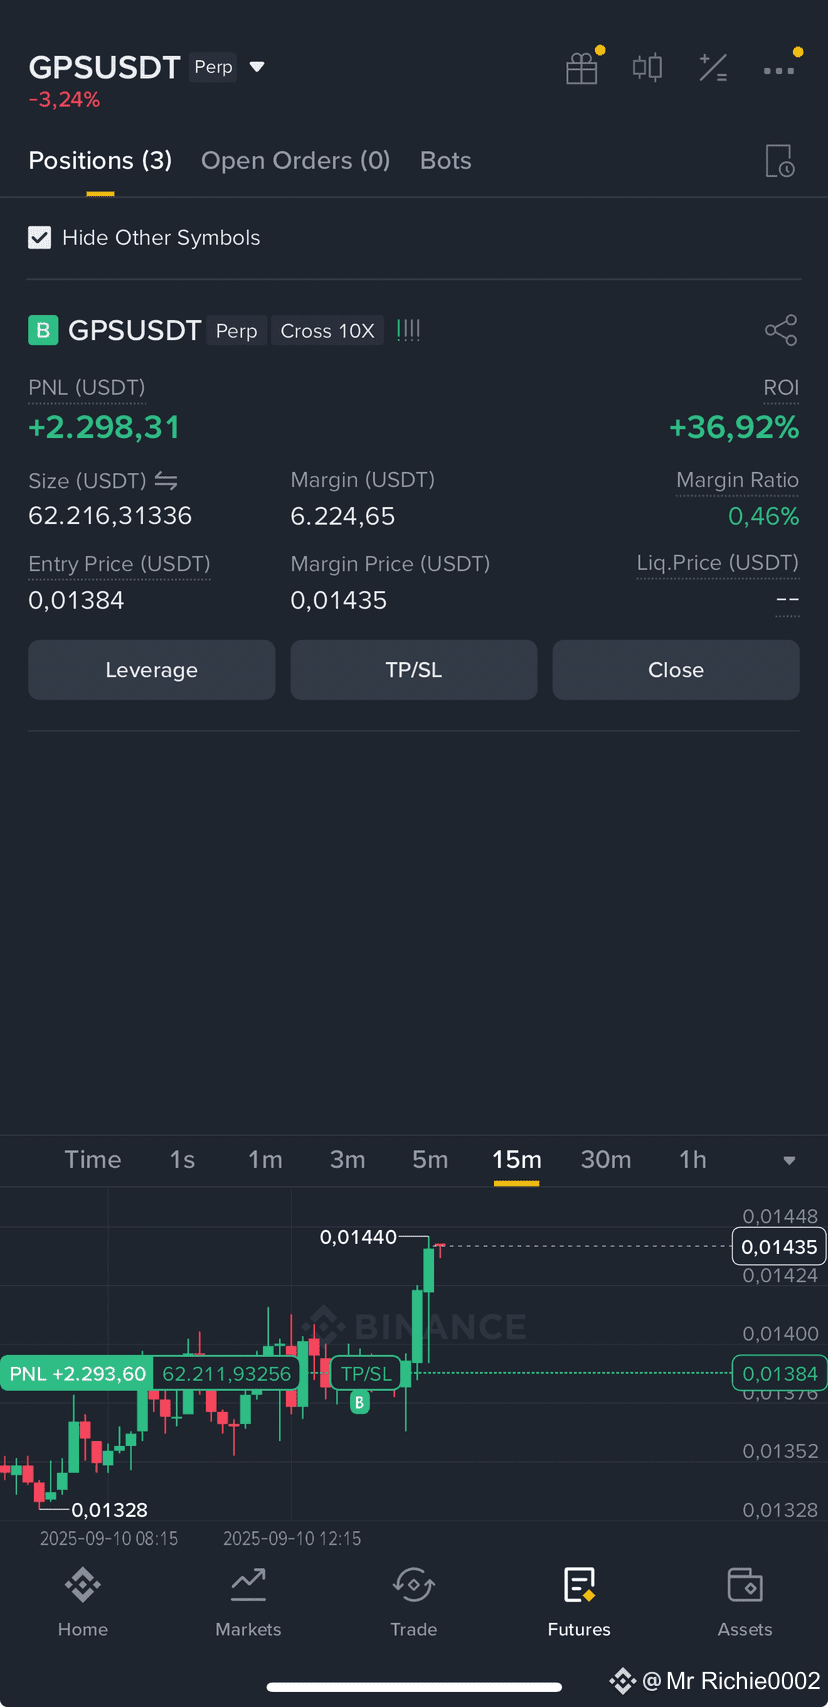Share the GPSUSDT position

[x=781, y=330]
